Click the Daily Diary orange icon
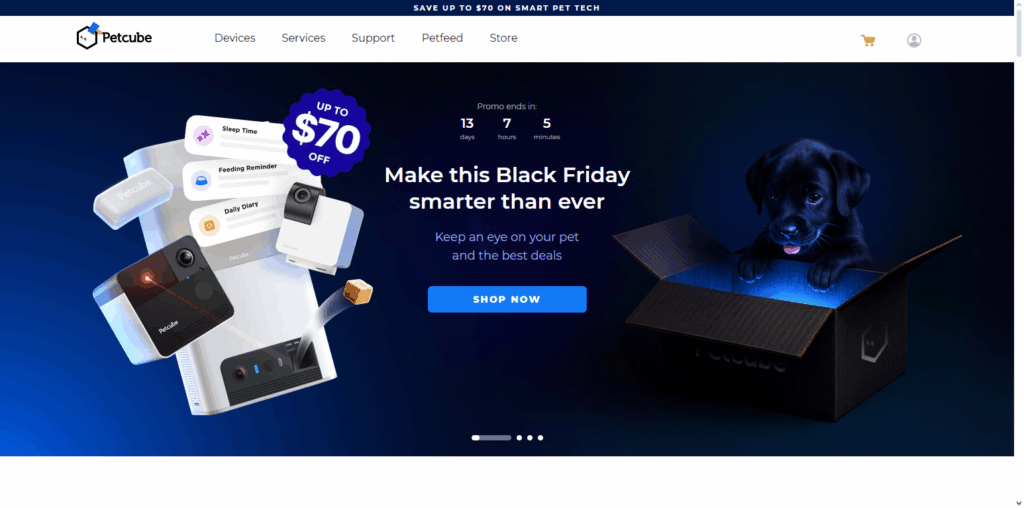1024x508 pixels. click(209, 225)
